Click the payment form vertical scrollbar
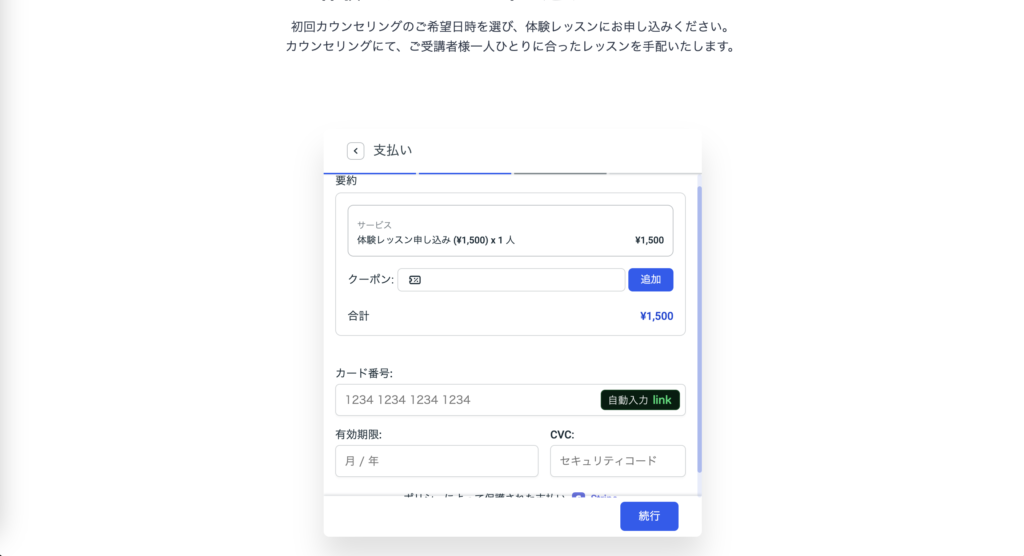The width and height of the screenshot is (1024, 556). tap(699, 330)
